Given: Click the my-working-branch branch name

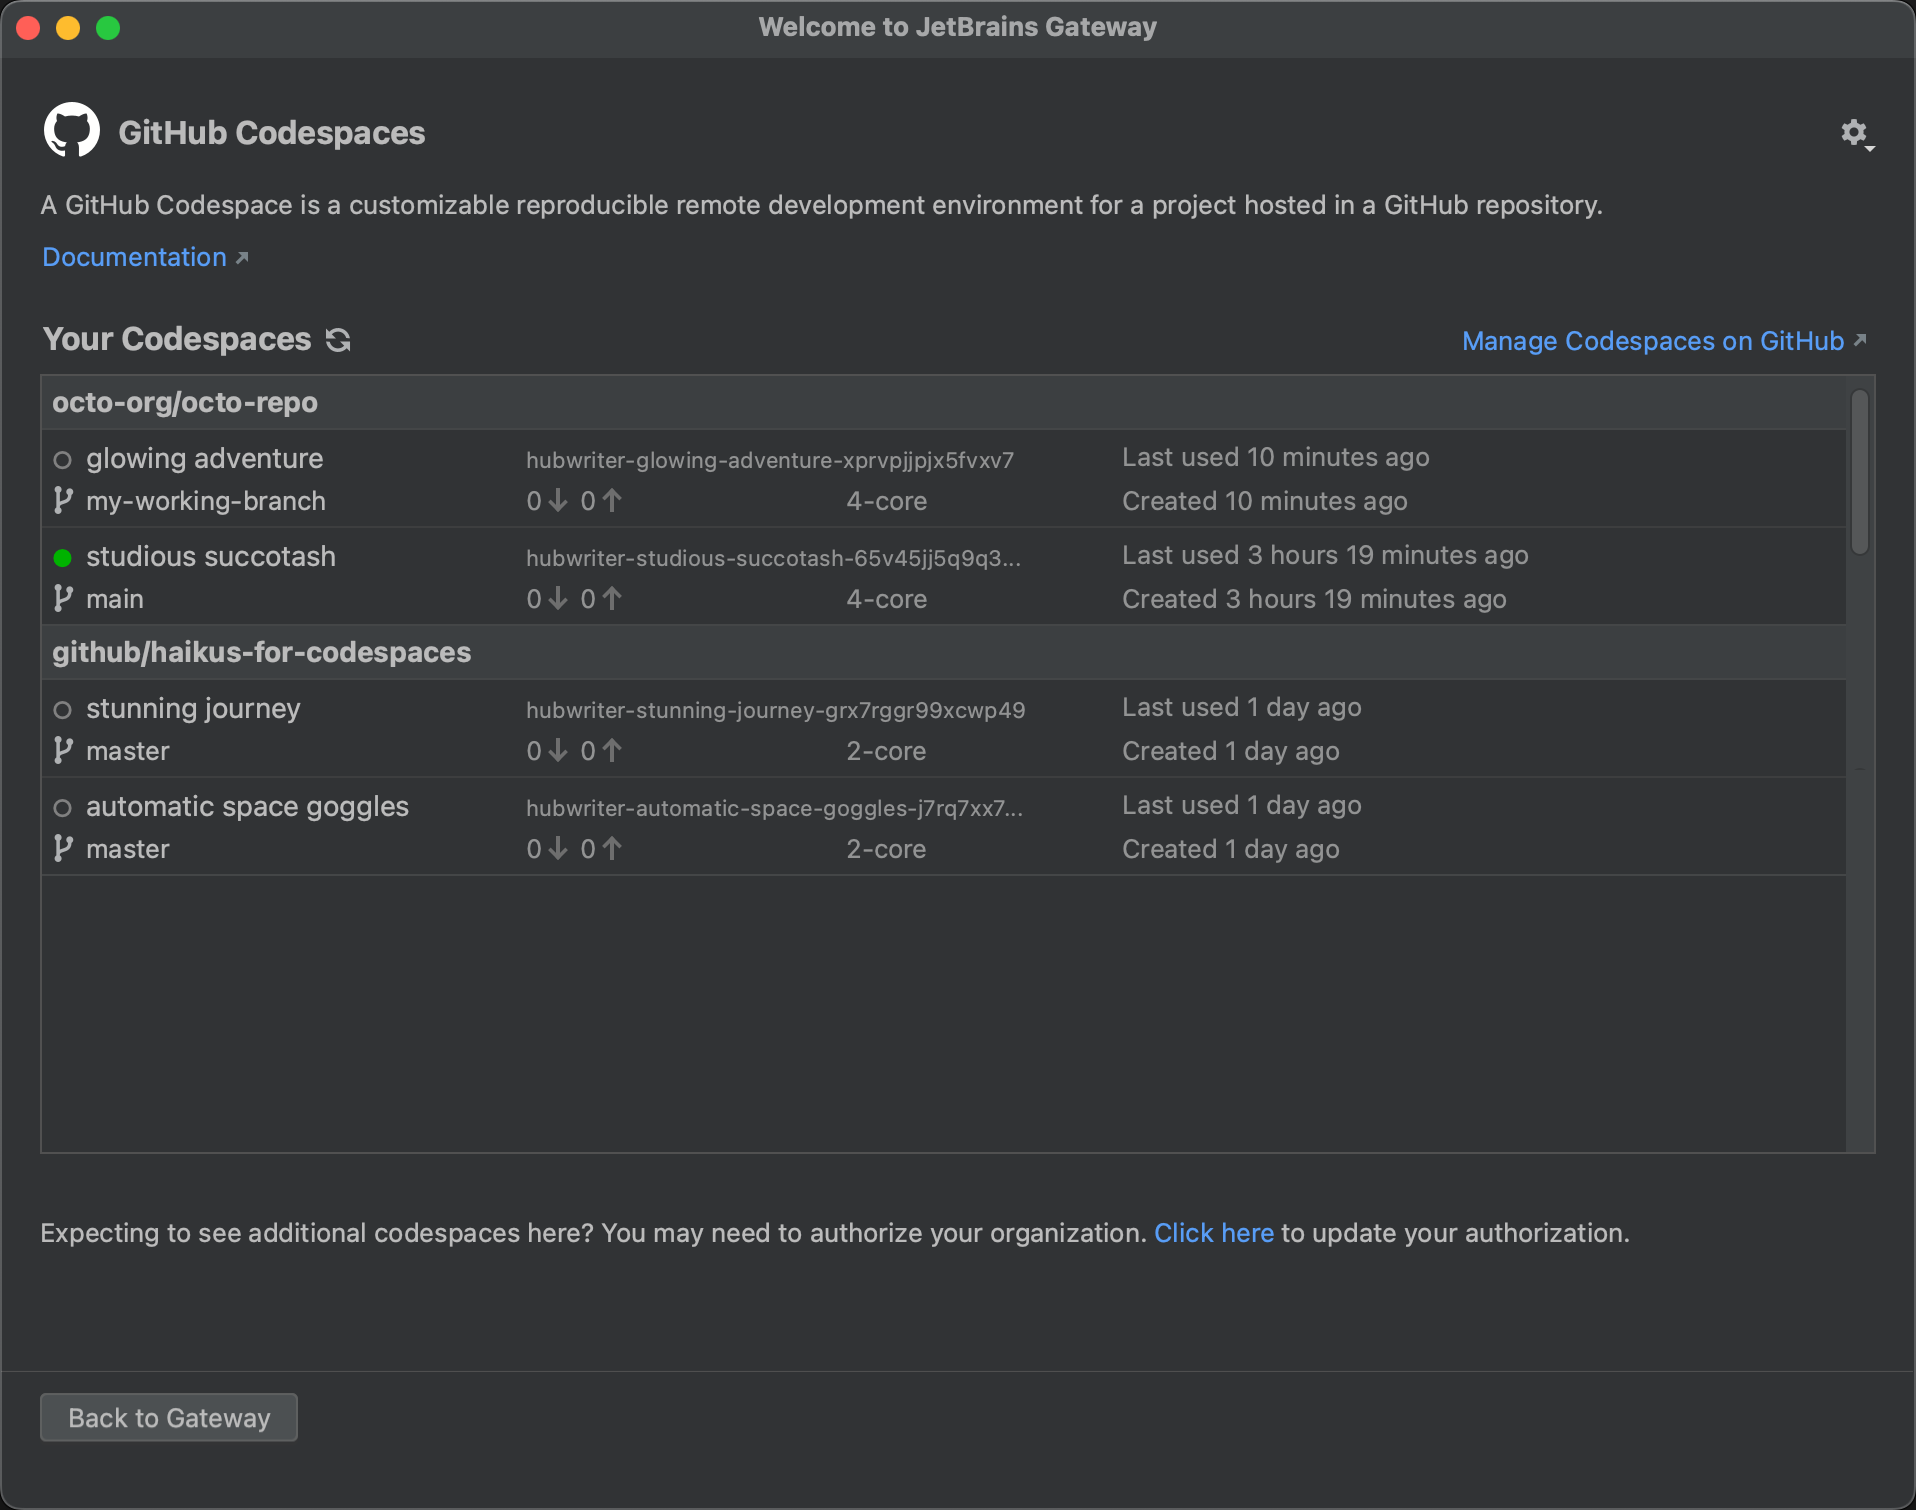Looking at the screenshot, I should 206,501.
